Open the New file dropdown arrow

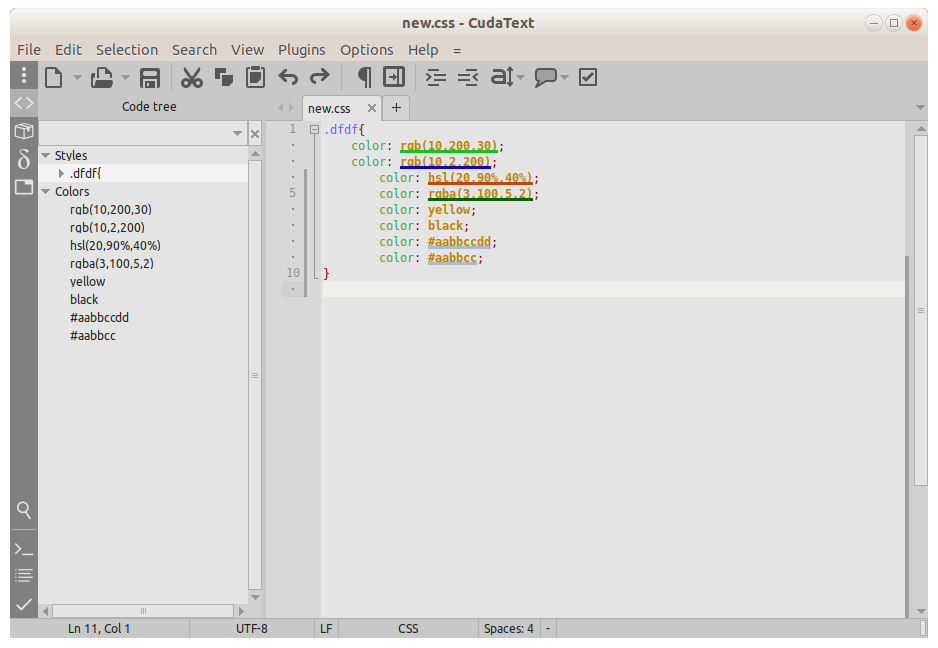click(77, 77)
